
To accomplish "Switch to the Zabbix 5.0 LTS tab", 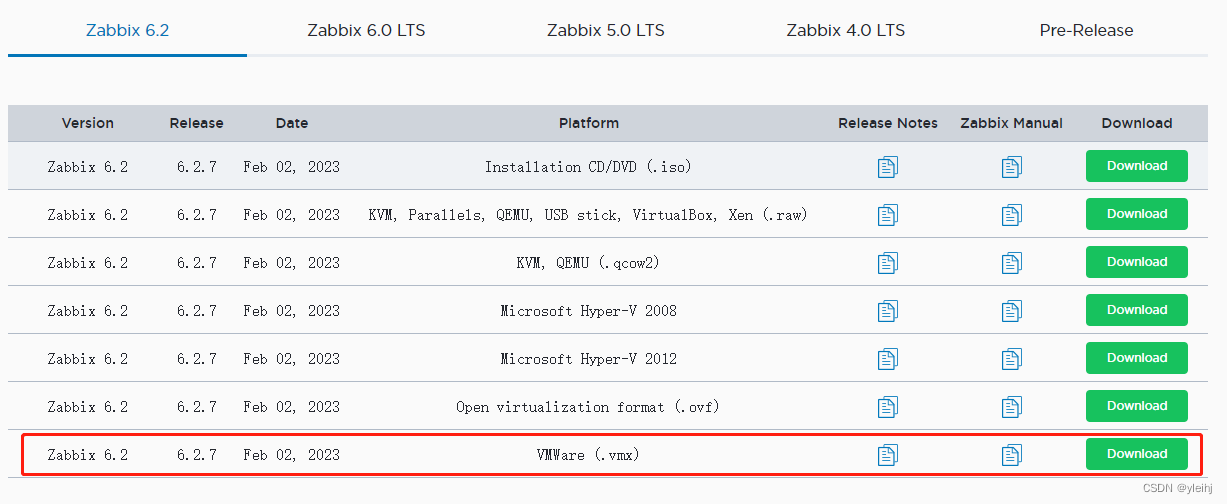I will (x=606, y=30).
